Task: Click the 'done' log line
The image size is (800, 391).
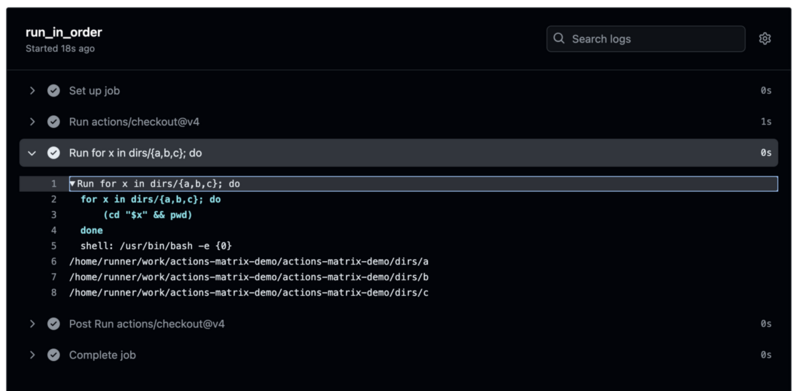Action: (x=92, y=231)
